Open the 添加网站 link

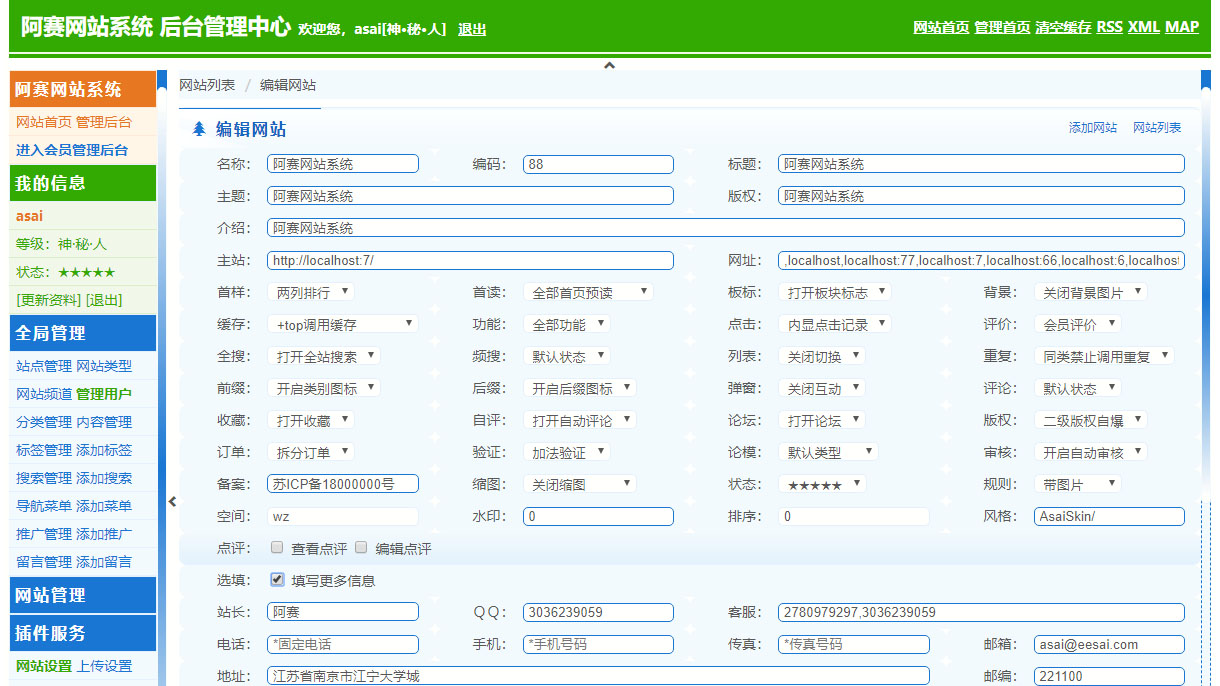pyautogui.click(x=1092, y=128)
